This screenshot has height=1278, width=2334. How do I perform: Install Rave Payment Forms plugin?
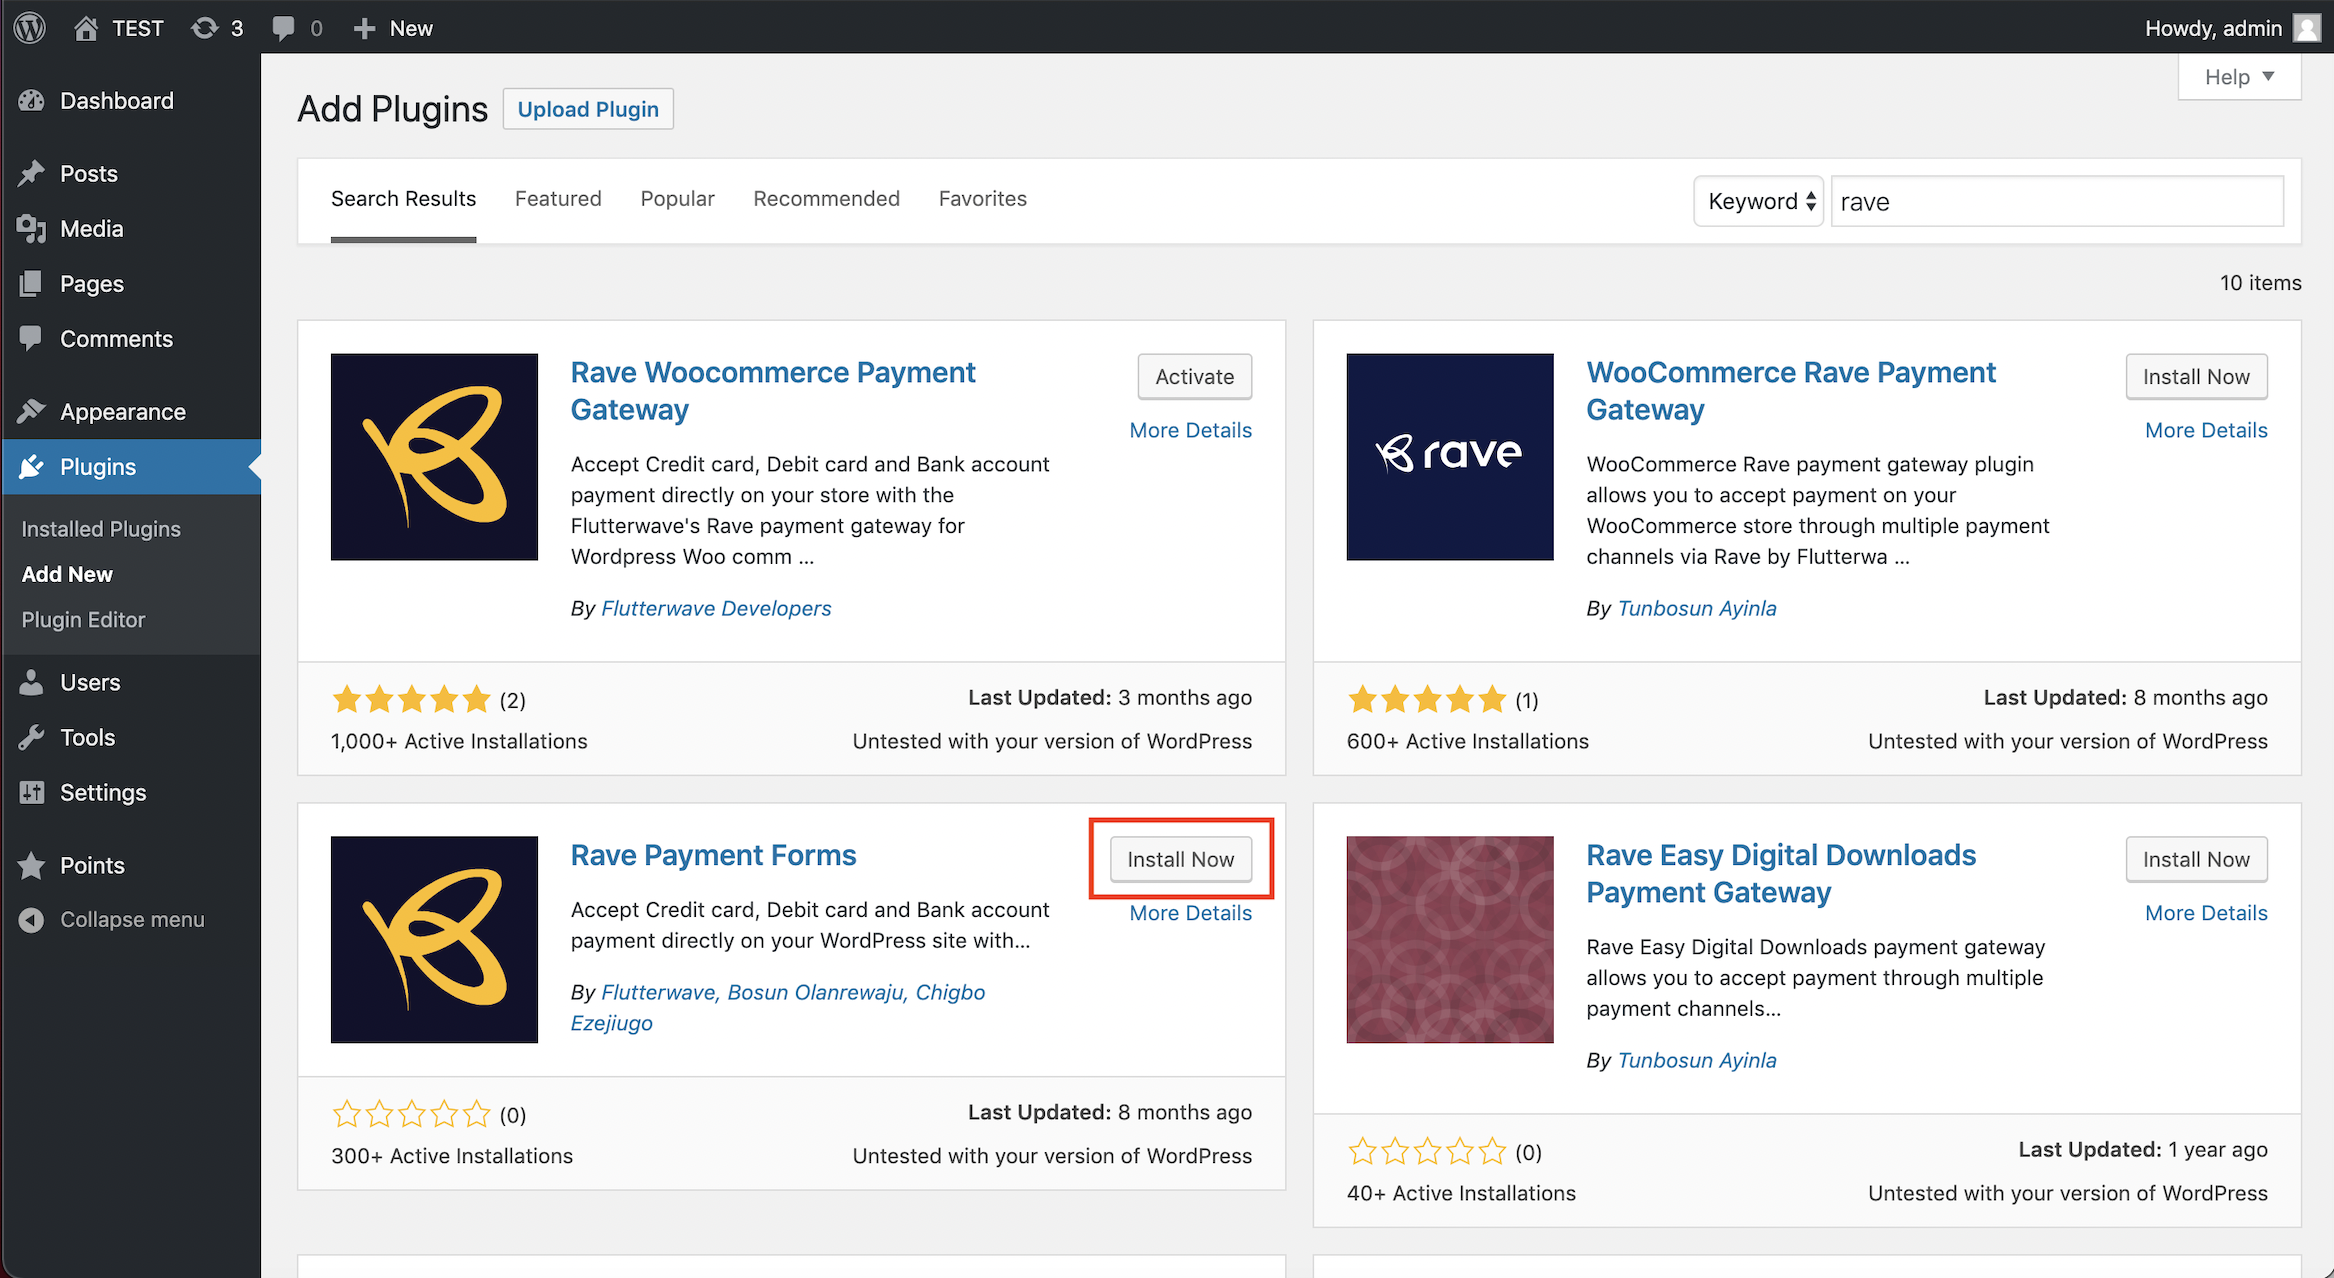(x=1180, y=859)
